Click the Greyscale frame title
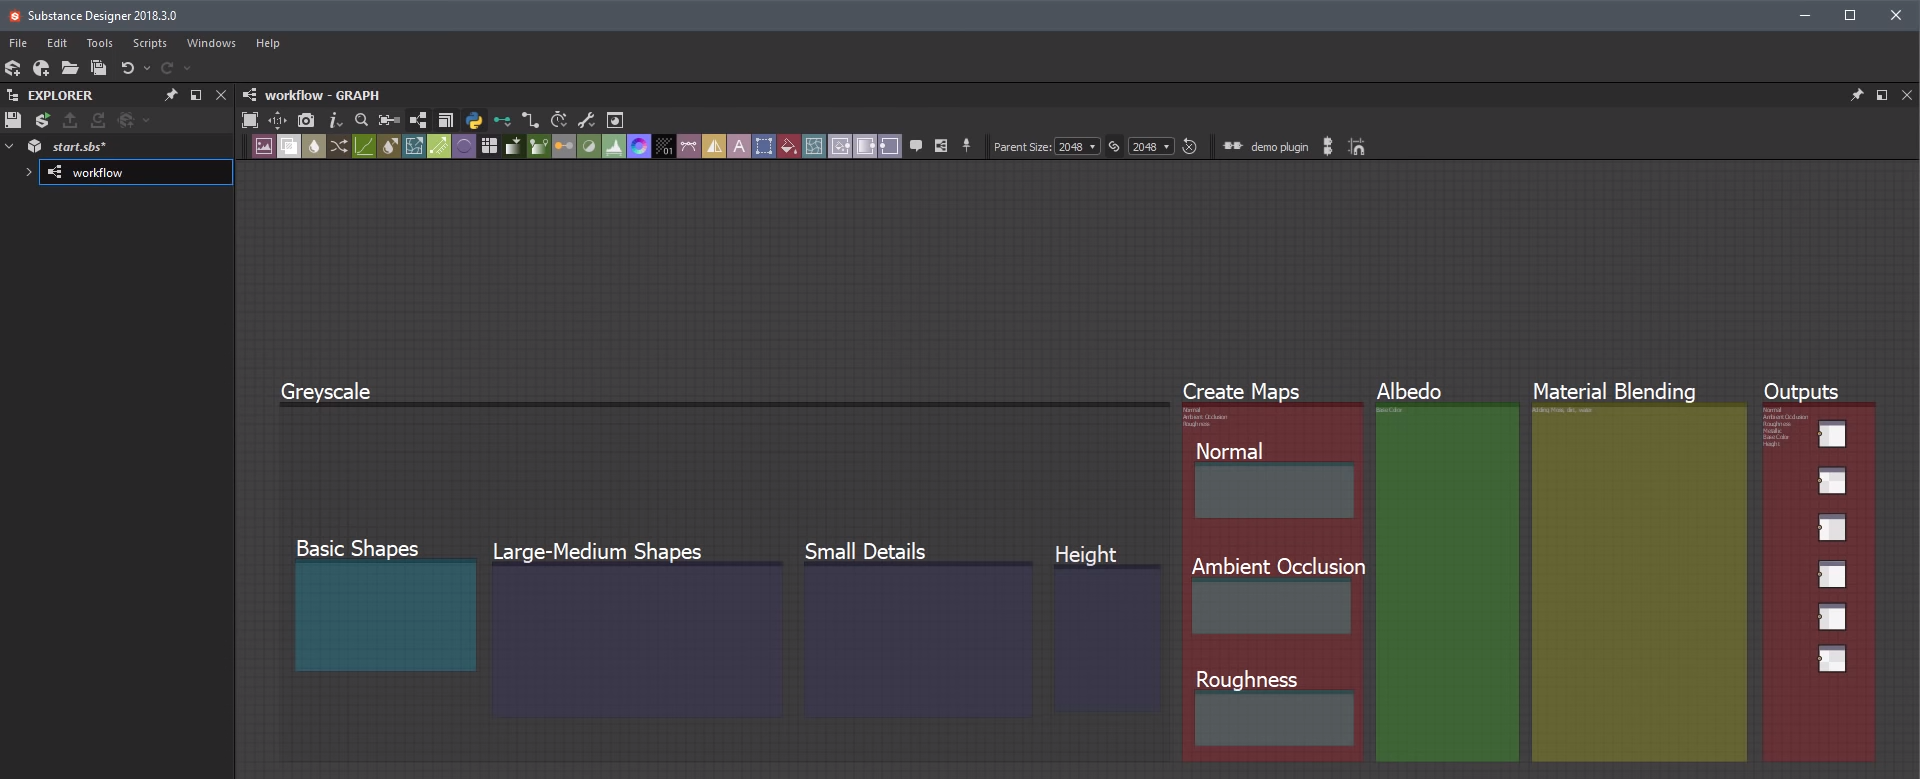 tap(325, 391)
